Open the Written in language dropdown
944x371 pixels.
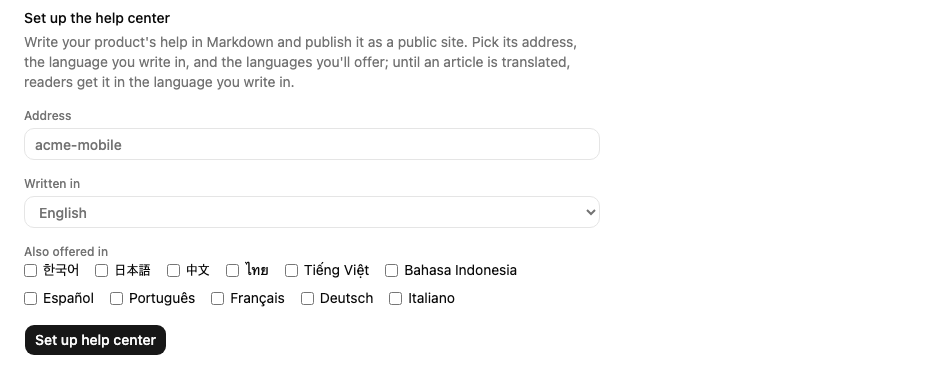[312, 213]
